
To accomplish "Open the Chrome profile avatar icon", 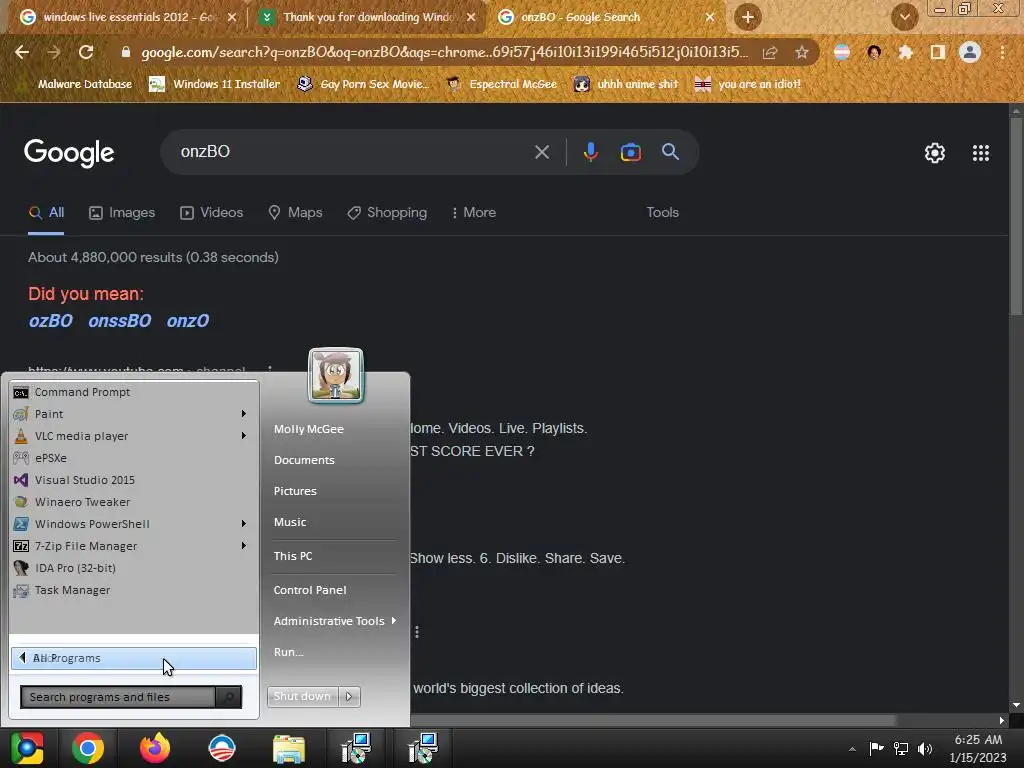I will 970,52.
